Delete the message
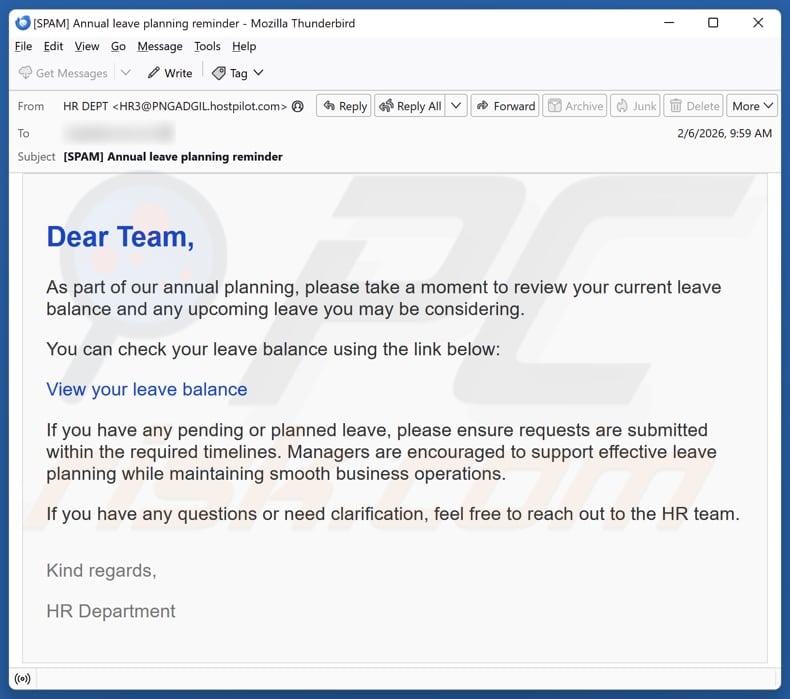This screenshot has height=699, width=790. 694,106
